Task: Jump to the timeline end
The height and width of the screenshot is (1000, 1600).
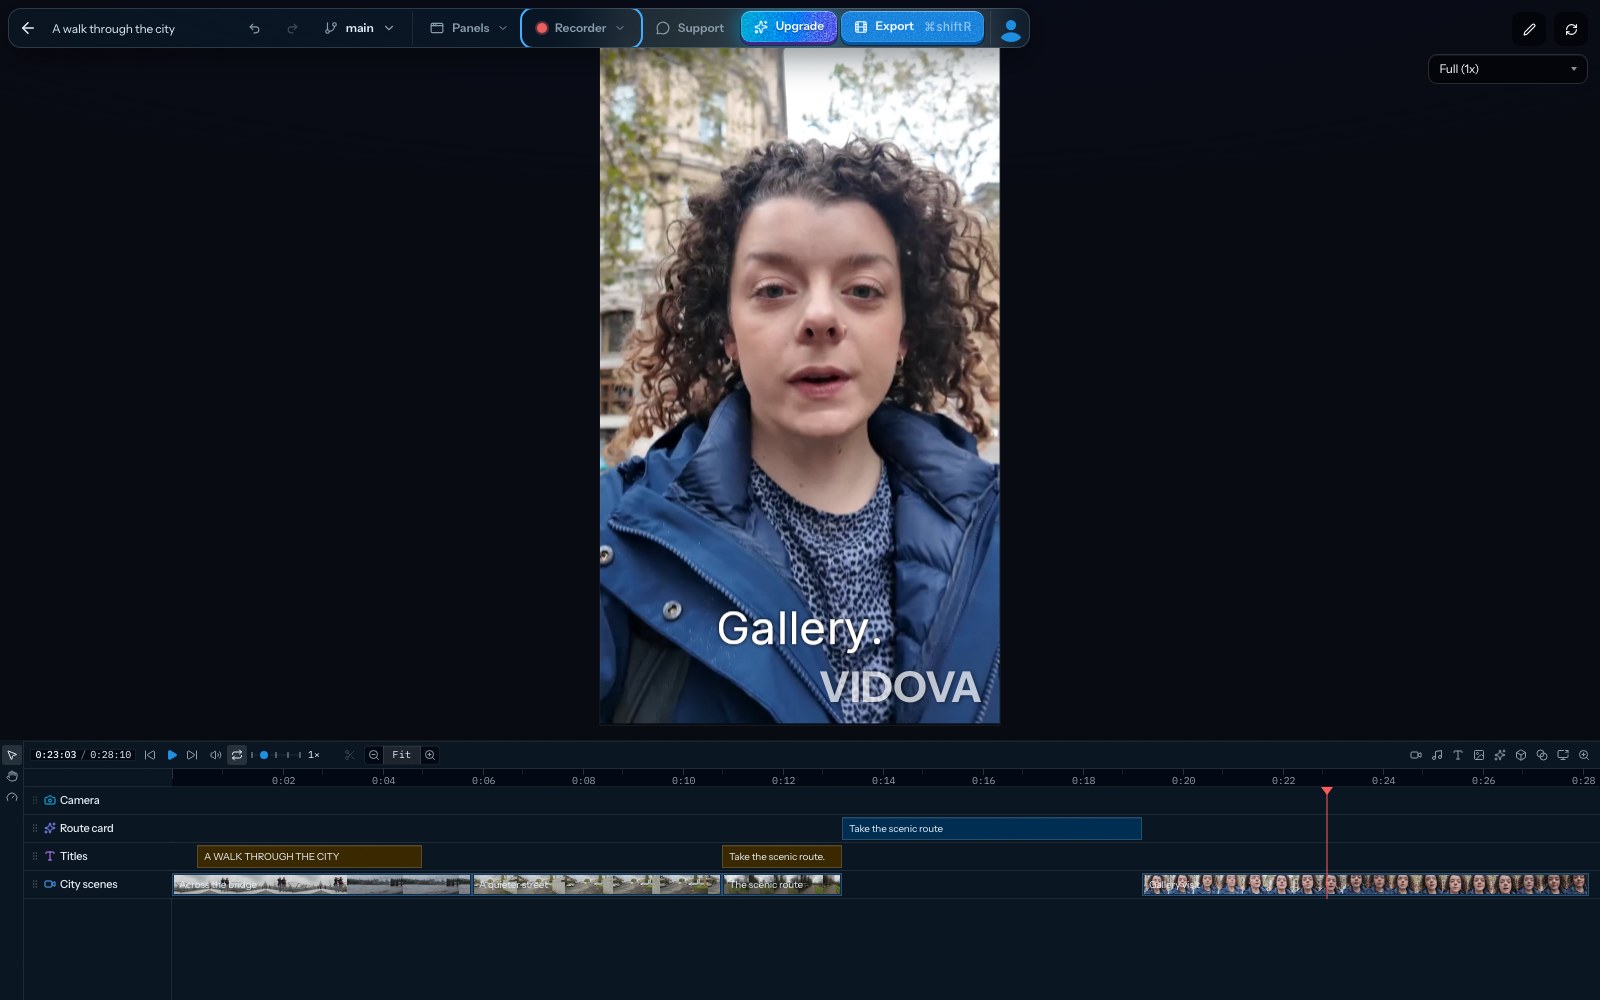Action: pyautogui.click(x=192, y=755)
